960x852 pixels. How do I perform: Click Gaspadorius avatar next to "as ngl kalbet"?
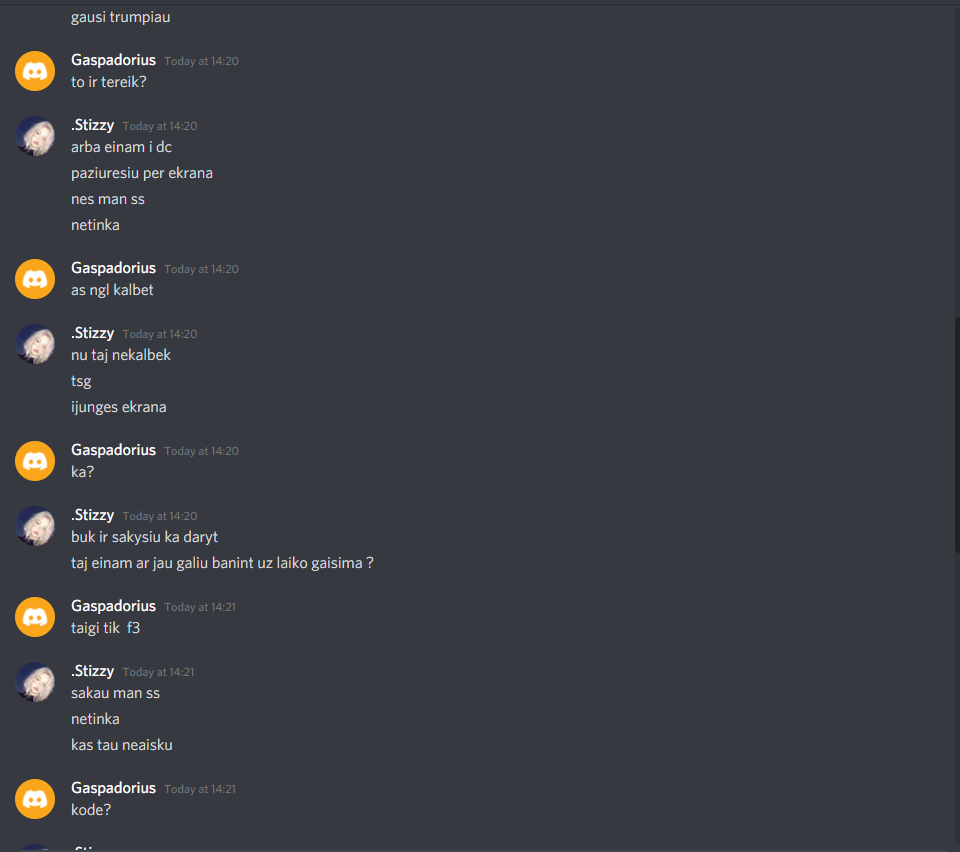35,279
